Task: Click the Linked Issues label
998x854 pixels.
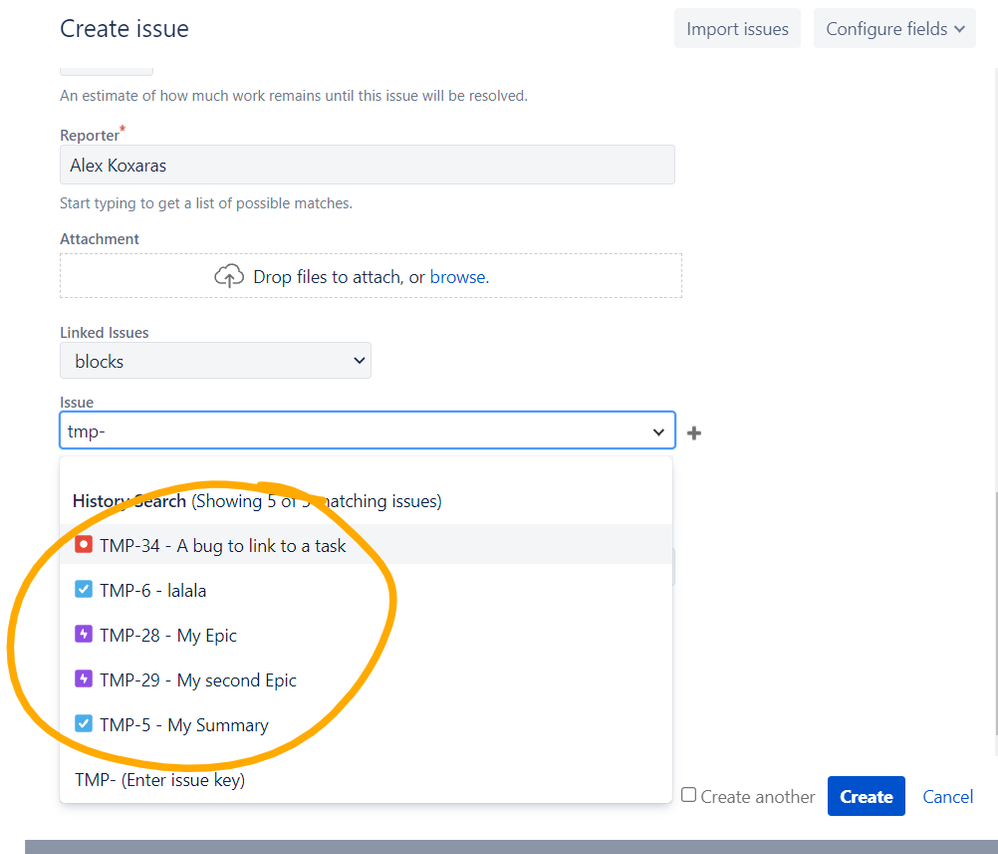Action: coord(104,333)
